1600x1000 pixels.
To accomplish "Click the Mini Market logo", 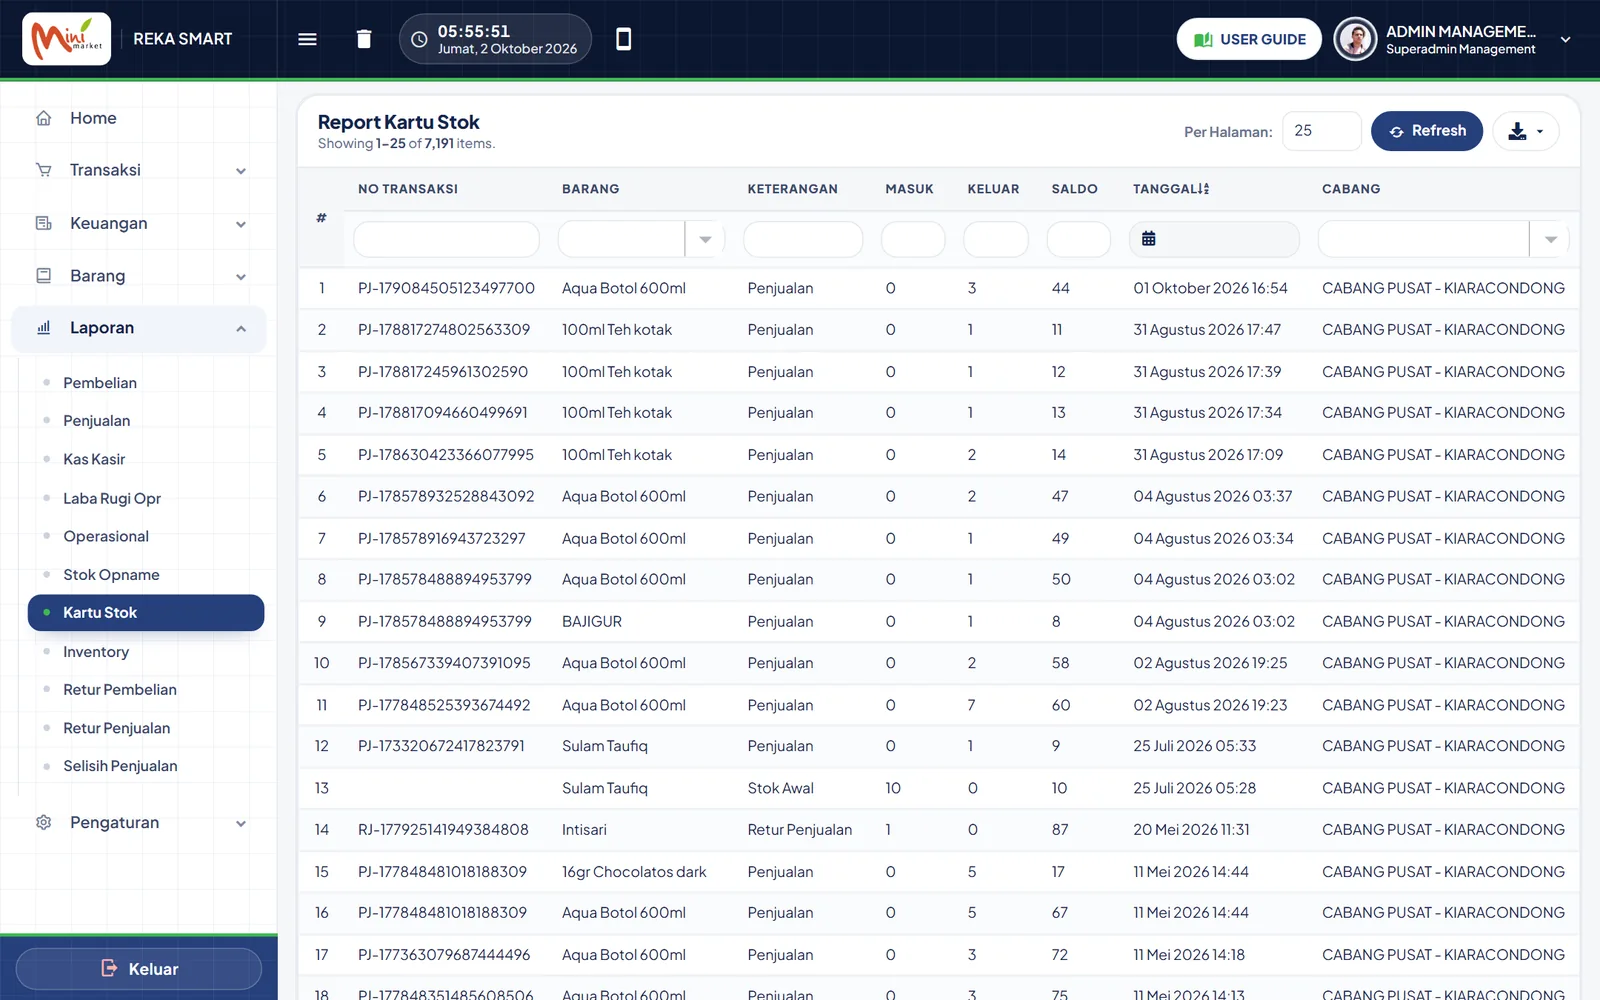I will coord(67,39).
